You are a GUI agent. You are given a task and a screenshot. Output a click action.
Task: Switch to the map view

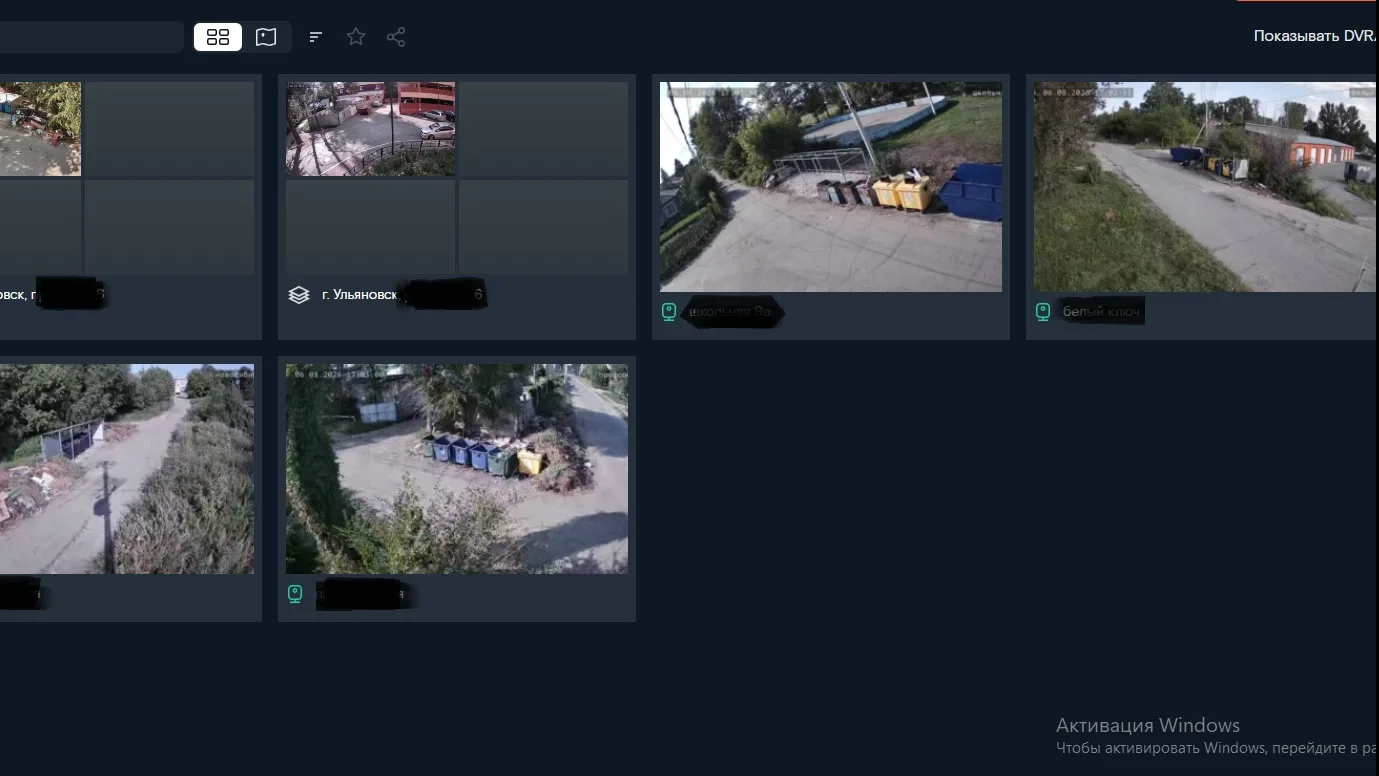pos(266,37)
